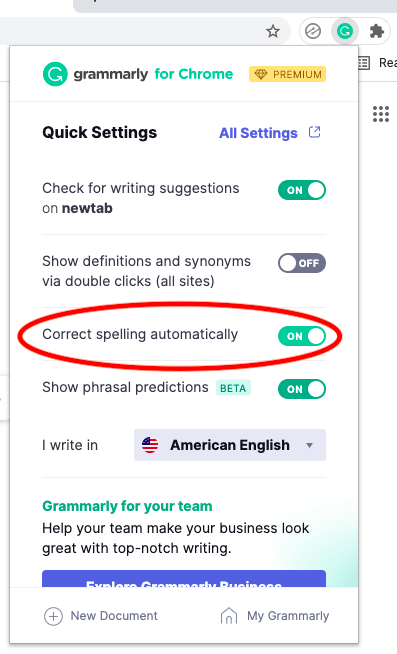Disable Show phrasal predictions toggle
The height and width of the screenshot is (654, 397).
click(302, 389)
